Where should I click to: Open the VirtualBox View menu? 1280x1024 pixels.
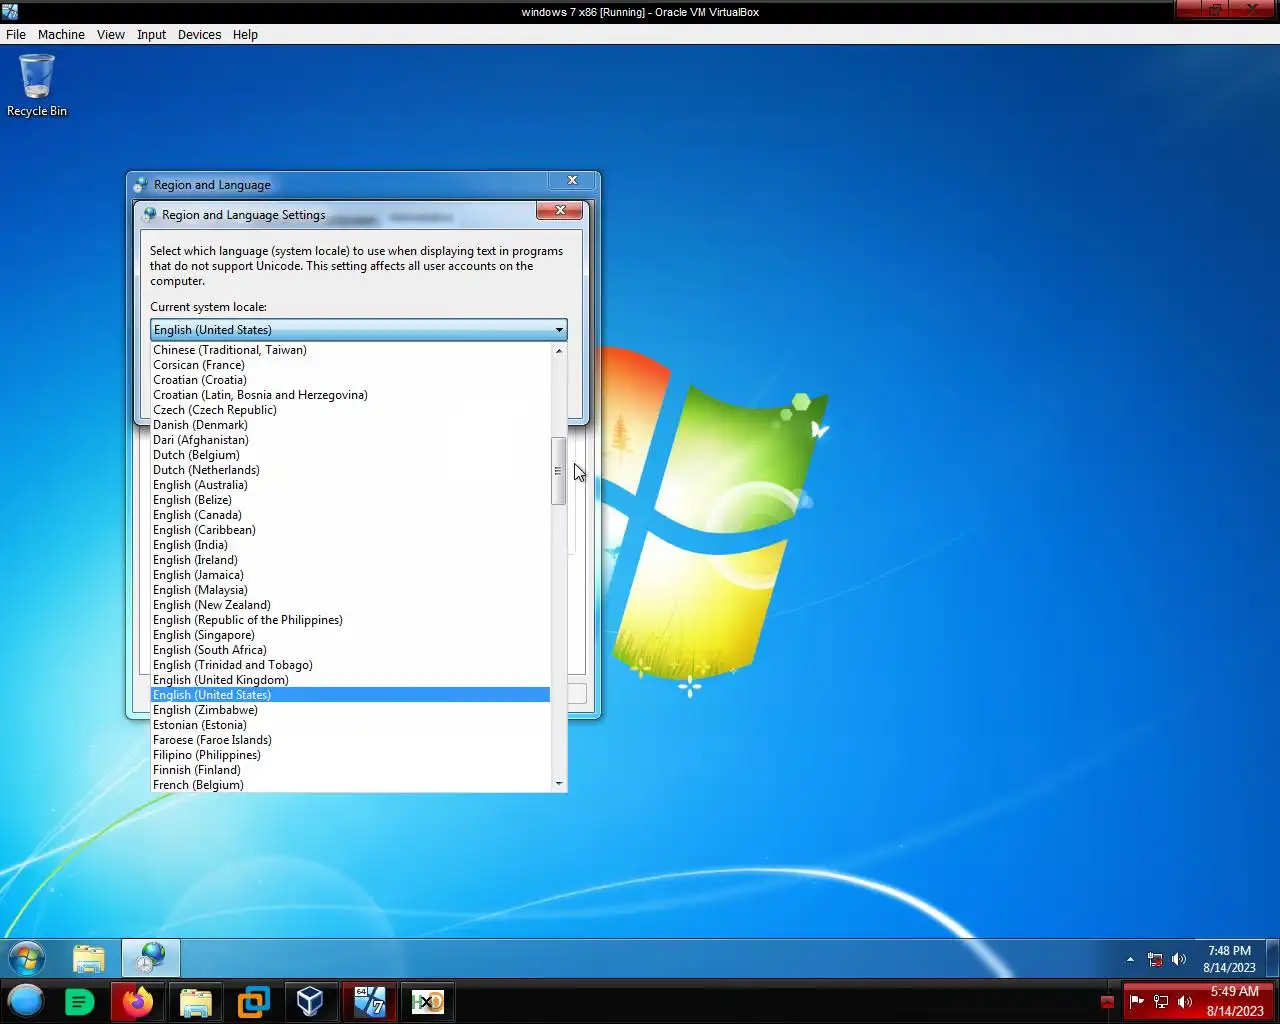[110, 34]
